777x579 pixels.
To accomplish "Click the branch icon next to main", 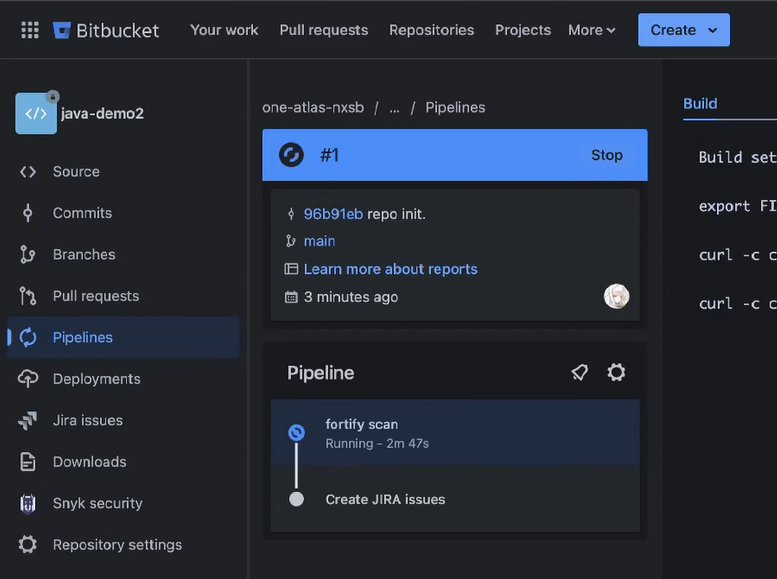I will click(291, 241).
